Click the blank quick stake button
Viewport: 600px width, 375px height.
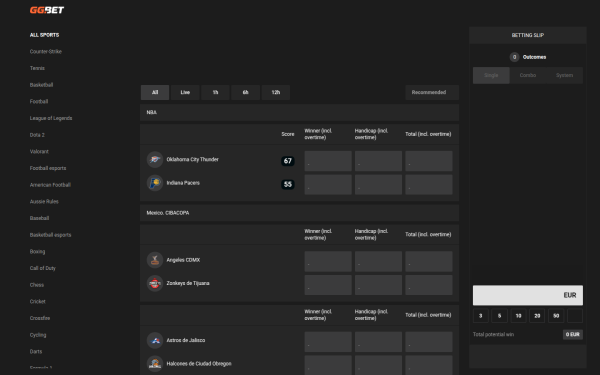click(x=575, y=316)
